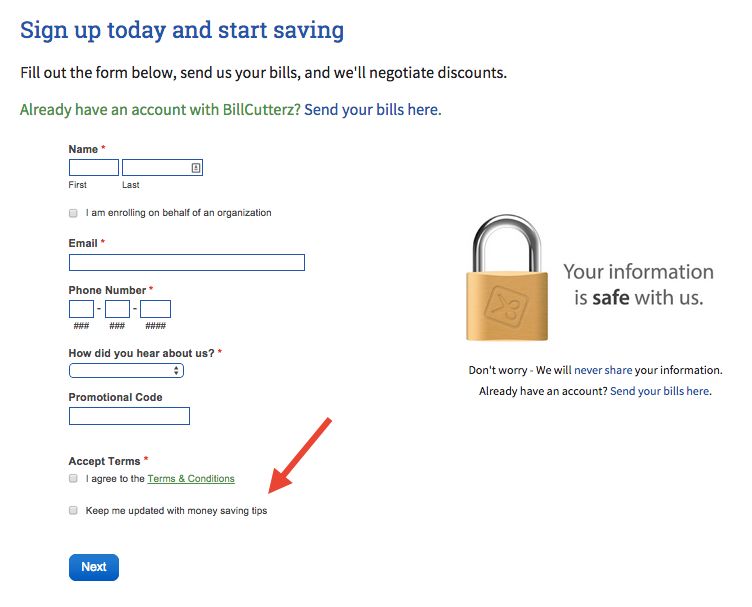752x607 pixels.
Task: Focus the First name input field
Action: point(94,168)
